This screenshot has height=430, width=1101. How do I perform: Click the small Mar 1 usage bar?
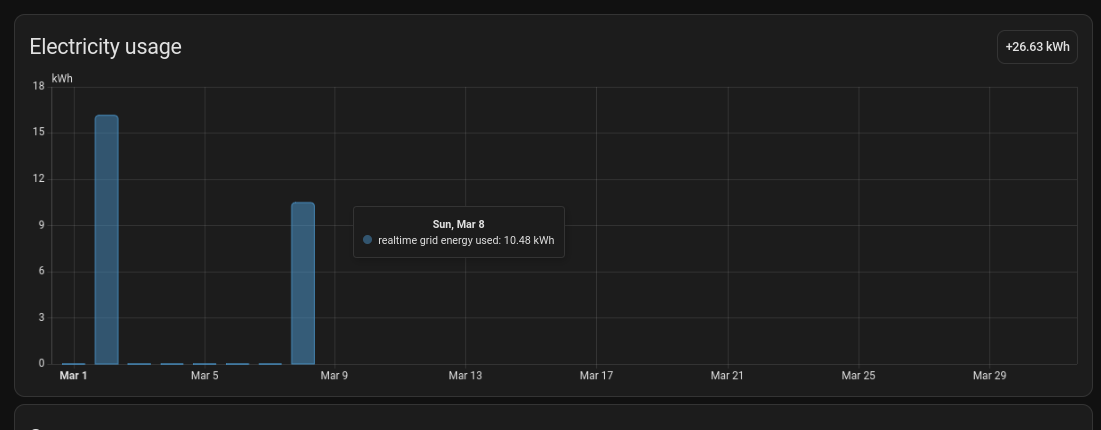tap(74, 363)
